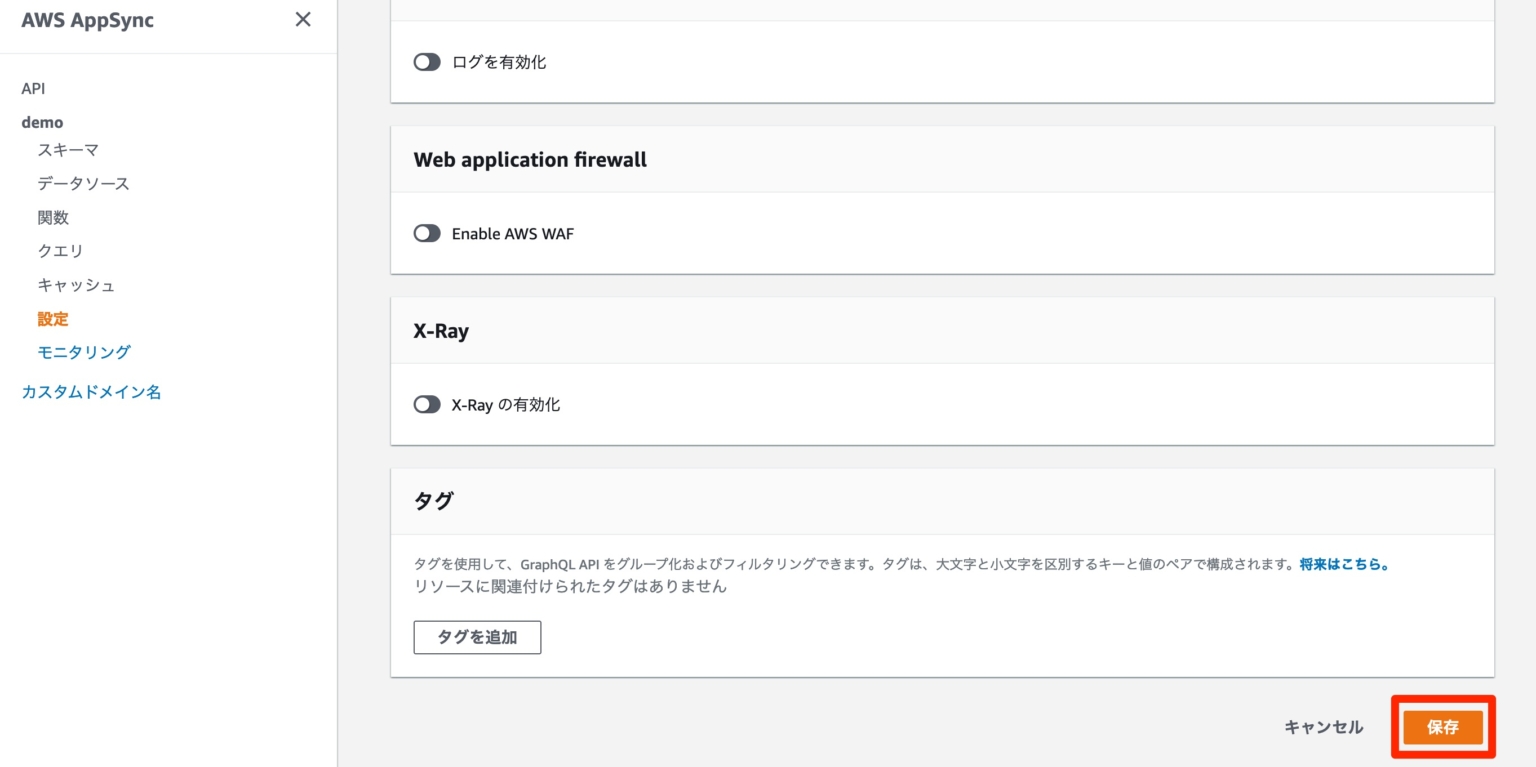Viewport: 1536px width, 767px height.
Task: Click the Web application firewall section header
Action: [x=530, y=159]
